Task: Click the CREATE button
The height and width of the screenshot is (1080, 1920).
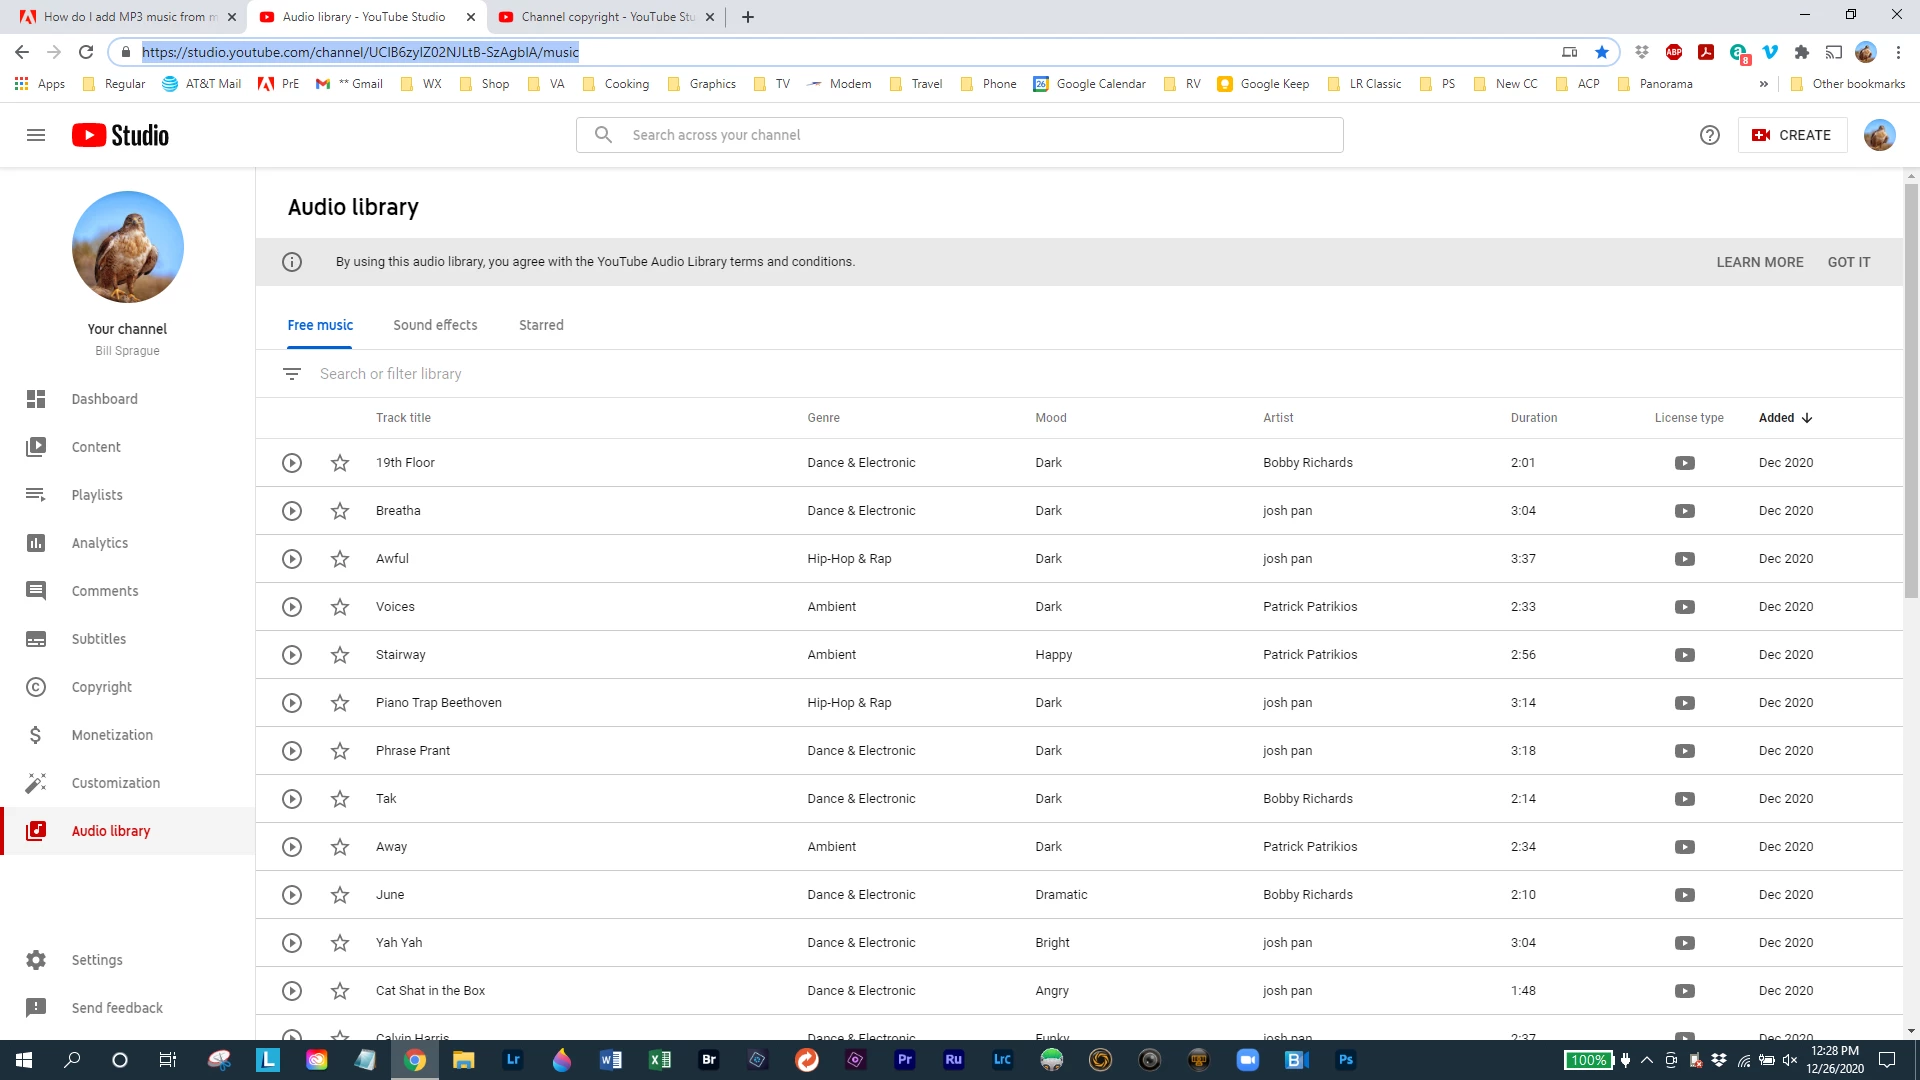Action: point(1792,135)
